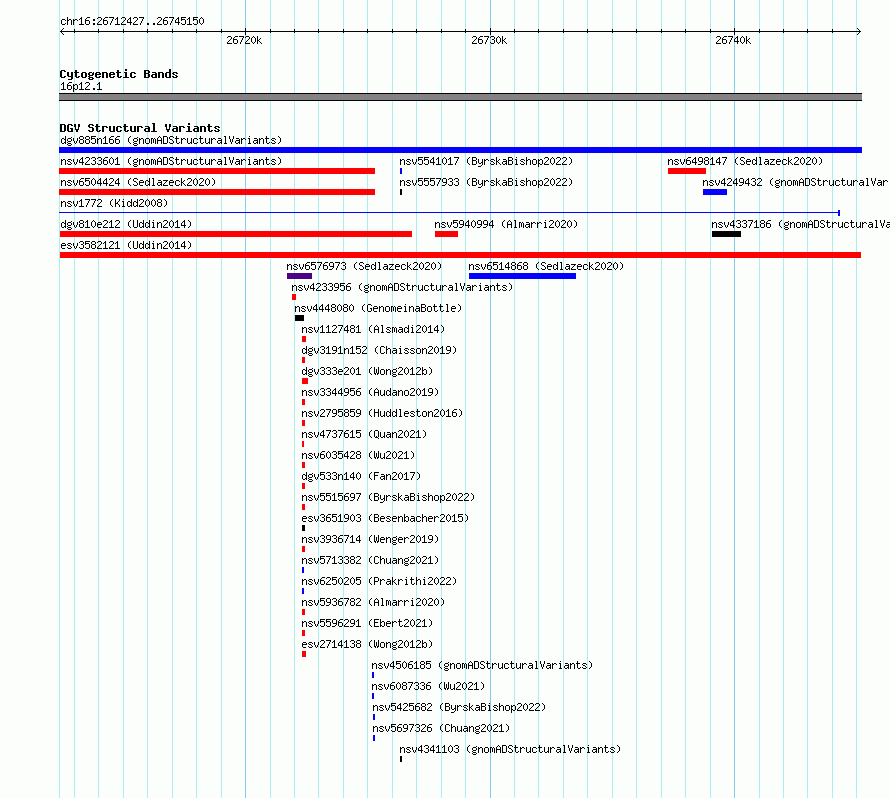Click the 26740k ruler tick label
This screenshot has width=890, height=798.
[x=733, y=40]
